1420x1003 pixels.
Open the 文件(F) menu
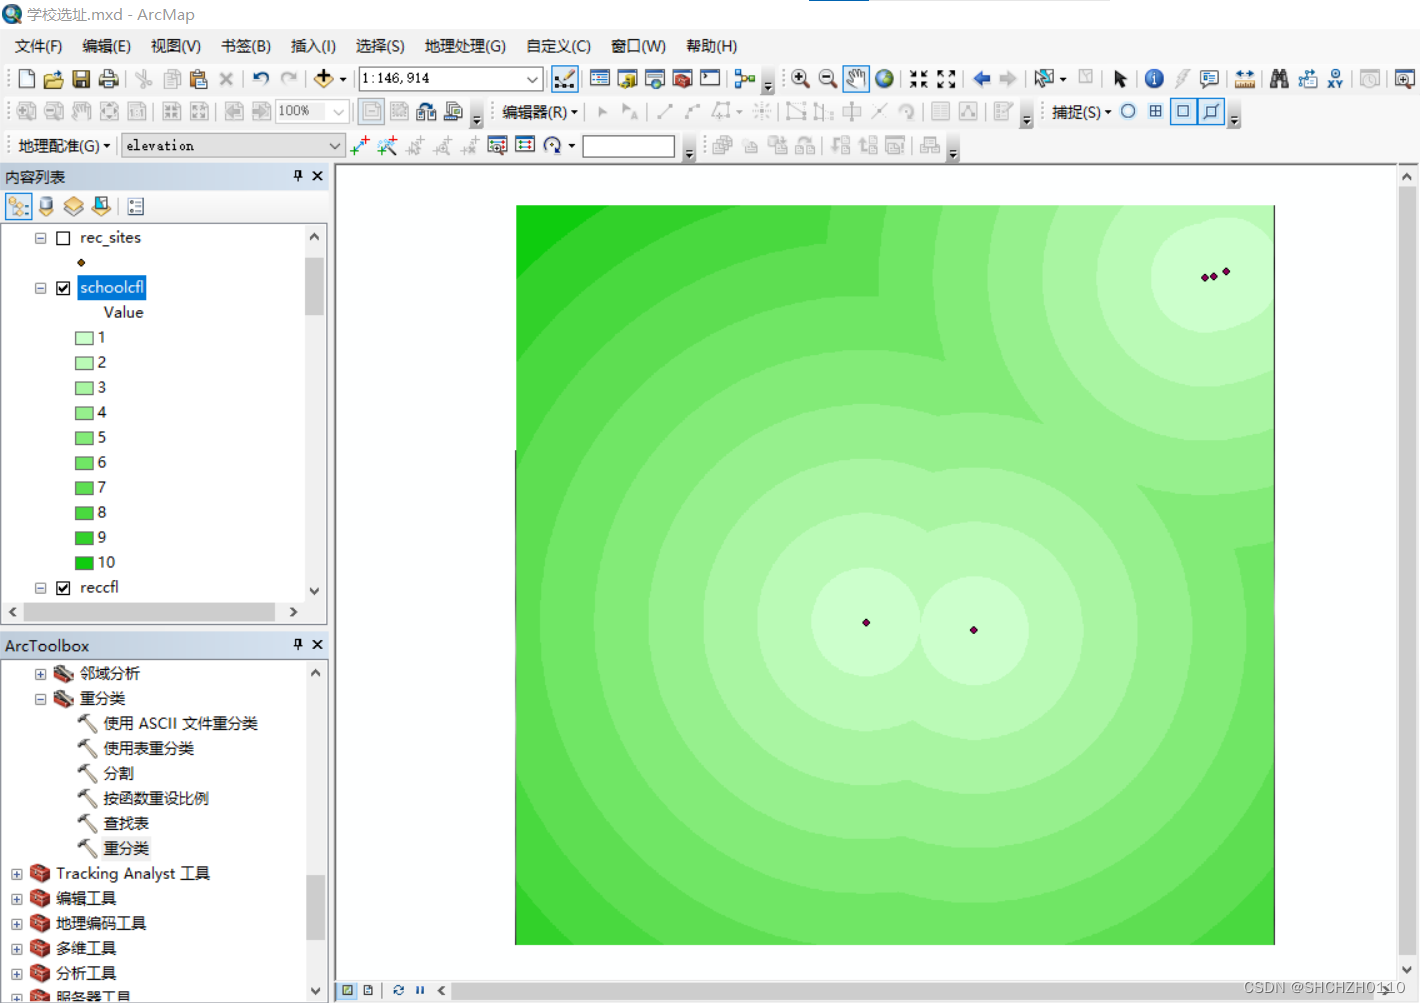click(38, 46)
